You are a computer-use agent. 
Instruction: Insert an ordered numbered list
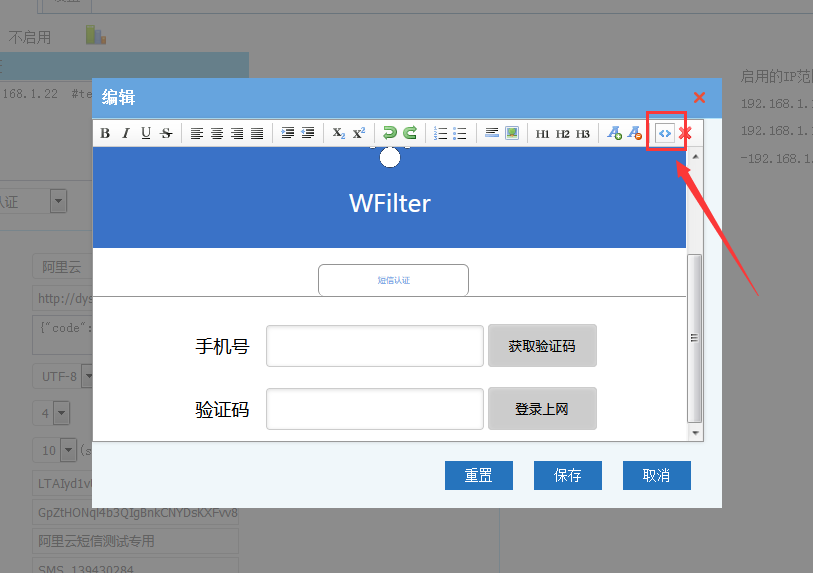tap(440, 133)
